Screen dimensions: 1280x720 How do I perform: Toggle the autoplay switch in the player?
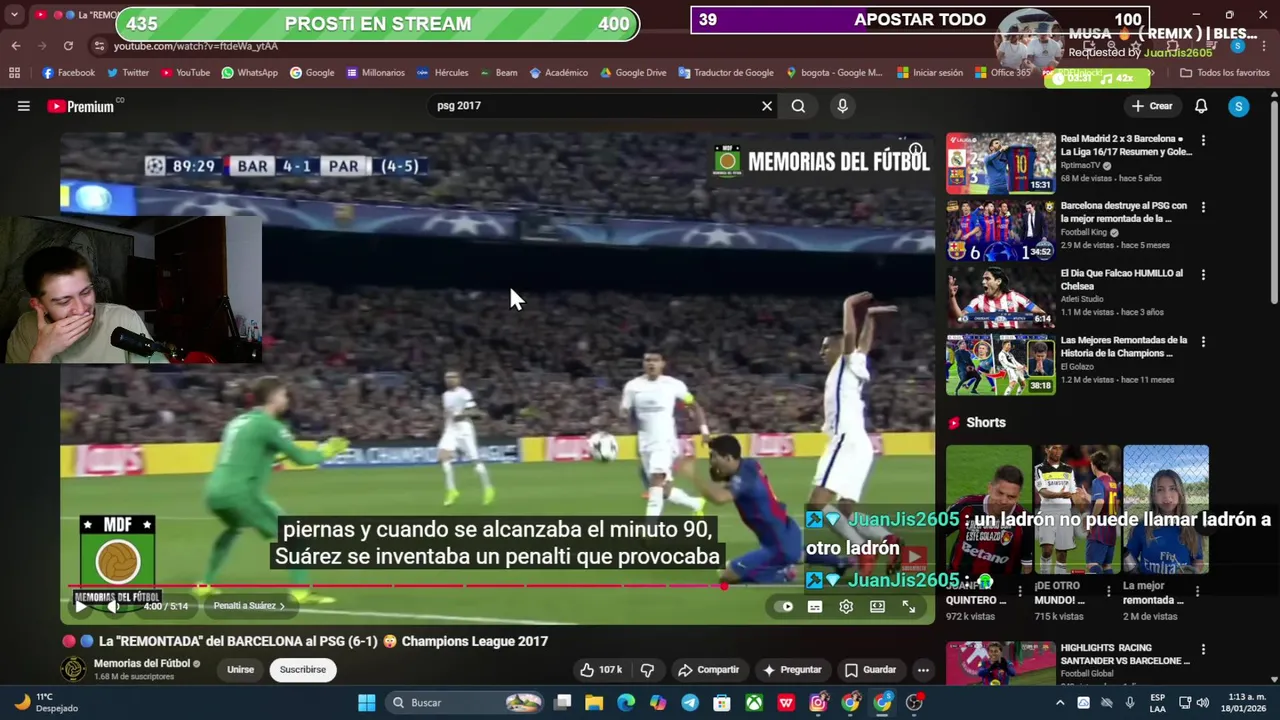[785, 606]
